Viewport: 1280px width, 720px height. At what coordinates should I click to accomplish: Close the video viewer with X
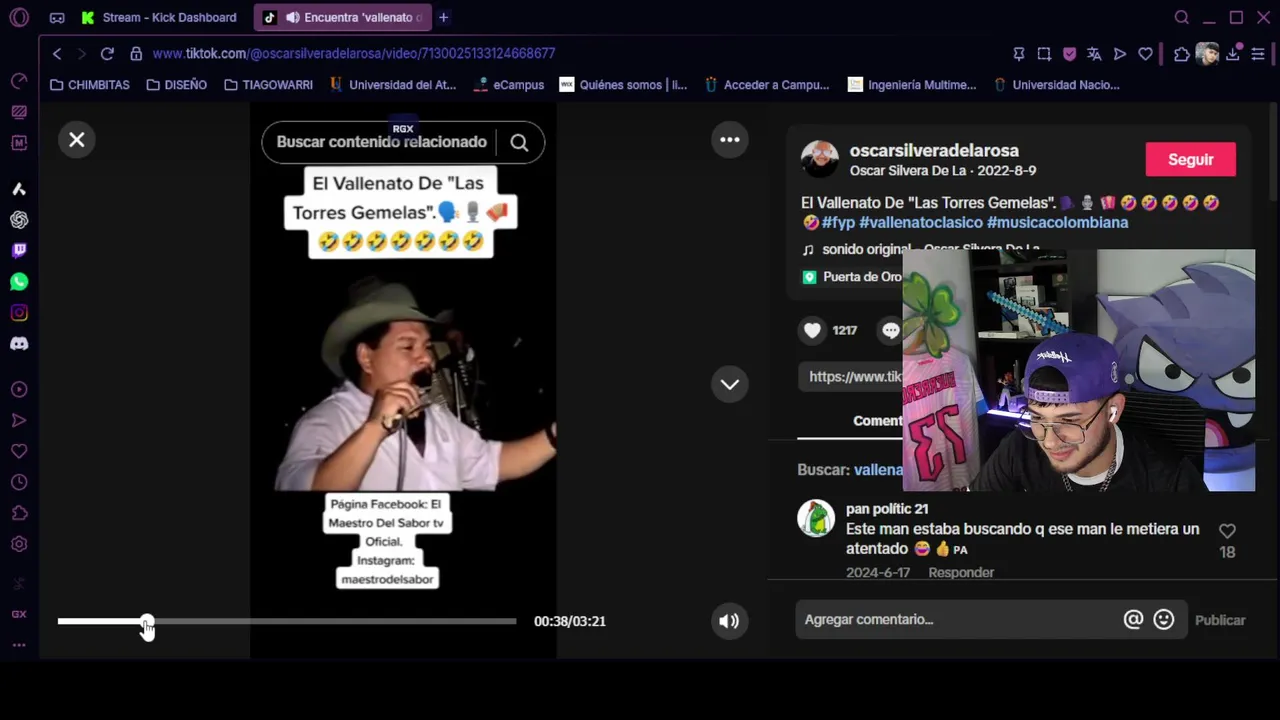pos(77,140)
